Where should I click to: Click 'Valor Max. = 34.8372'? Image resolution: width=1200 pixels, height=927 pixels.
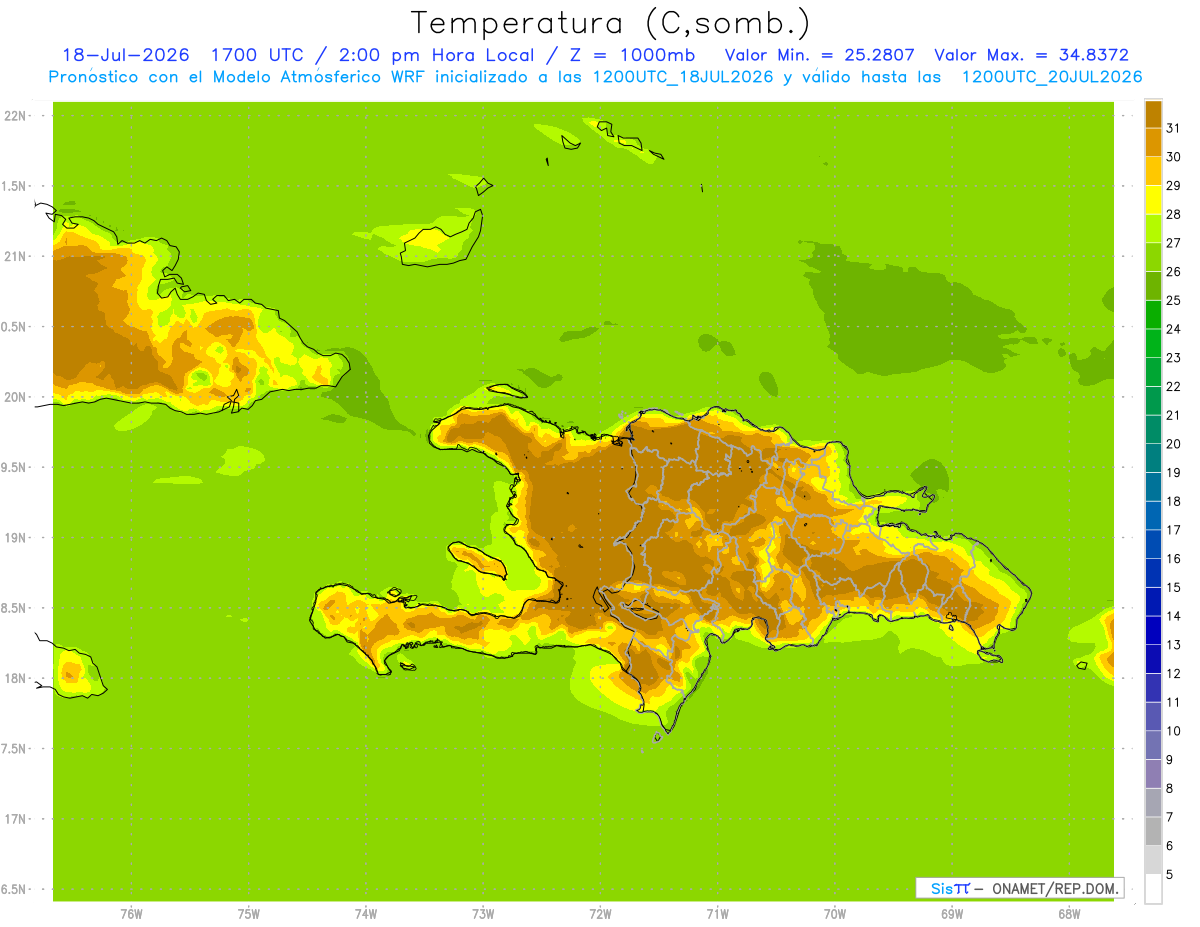tap(1031, 55)
